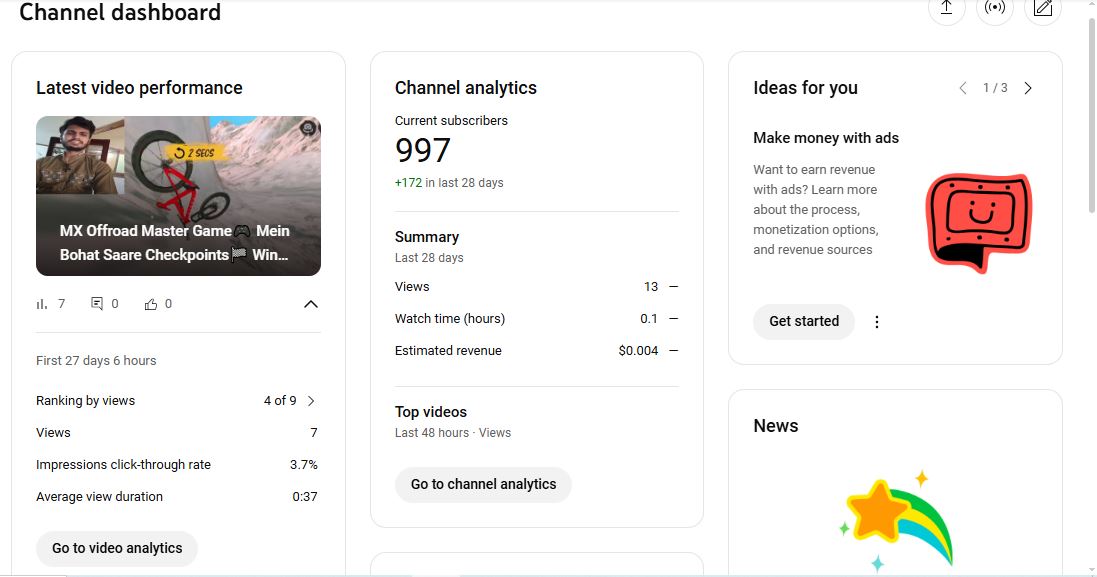1097x577 pixels.
Task: Click the '4 of 9' ranking value
Action: 280,401
